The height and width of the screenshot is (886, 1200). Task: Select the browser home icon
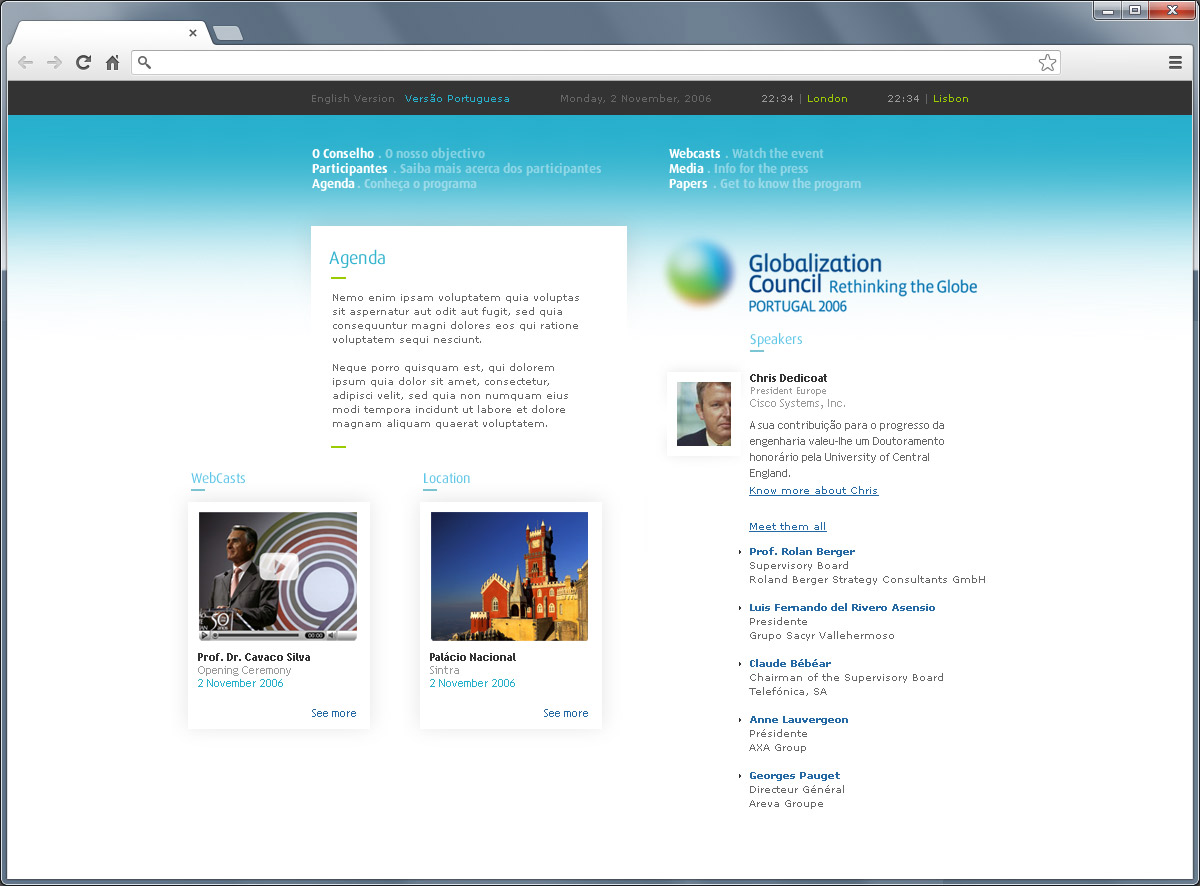(x=112, y=62)
